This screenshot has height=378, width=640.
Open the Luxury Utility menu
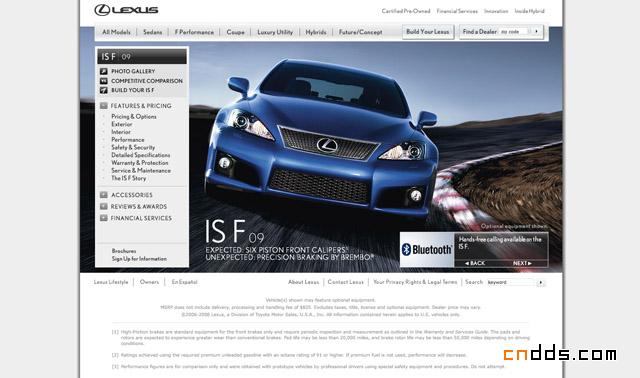pos(275,32)
